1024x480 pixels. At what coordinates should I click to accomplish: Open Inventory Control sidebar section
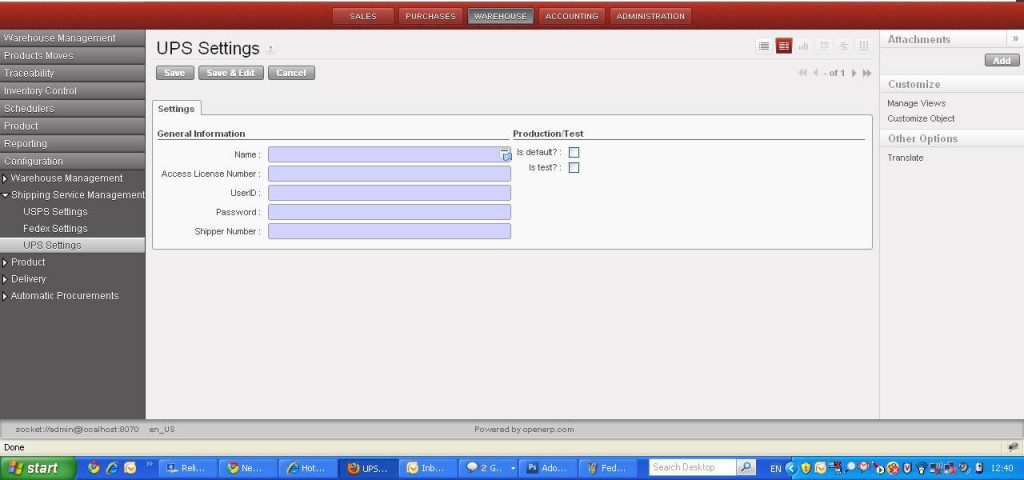[x=72, y=91]
